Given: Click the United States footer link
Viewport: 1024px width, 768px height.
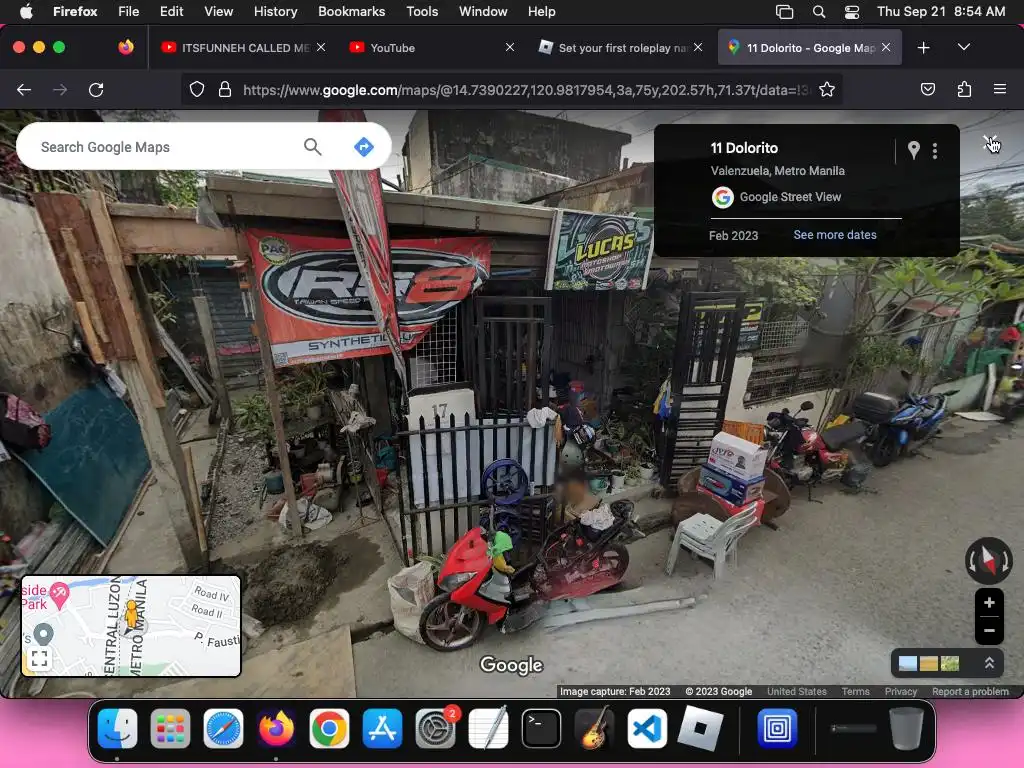Looking at the screenshot, I should click(796, 692).
